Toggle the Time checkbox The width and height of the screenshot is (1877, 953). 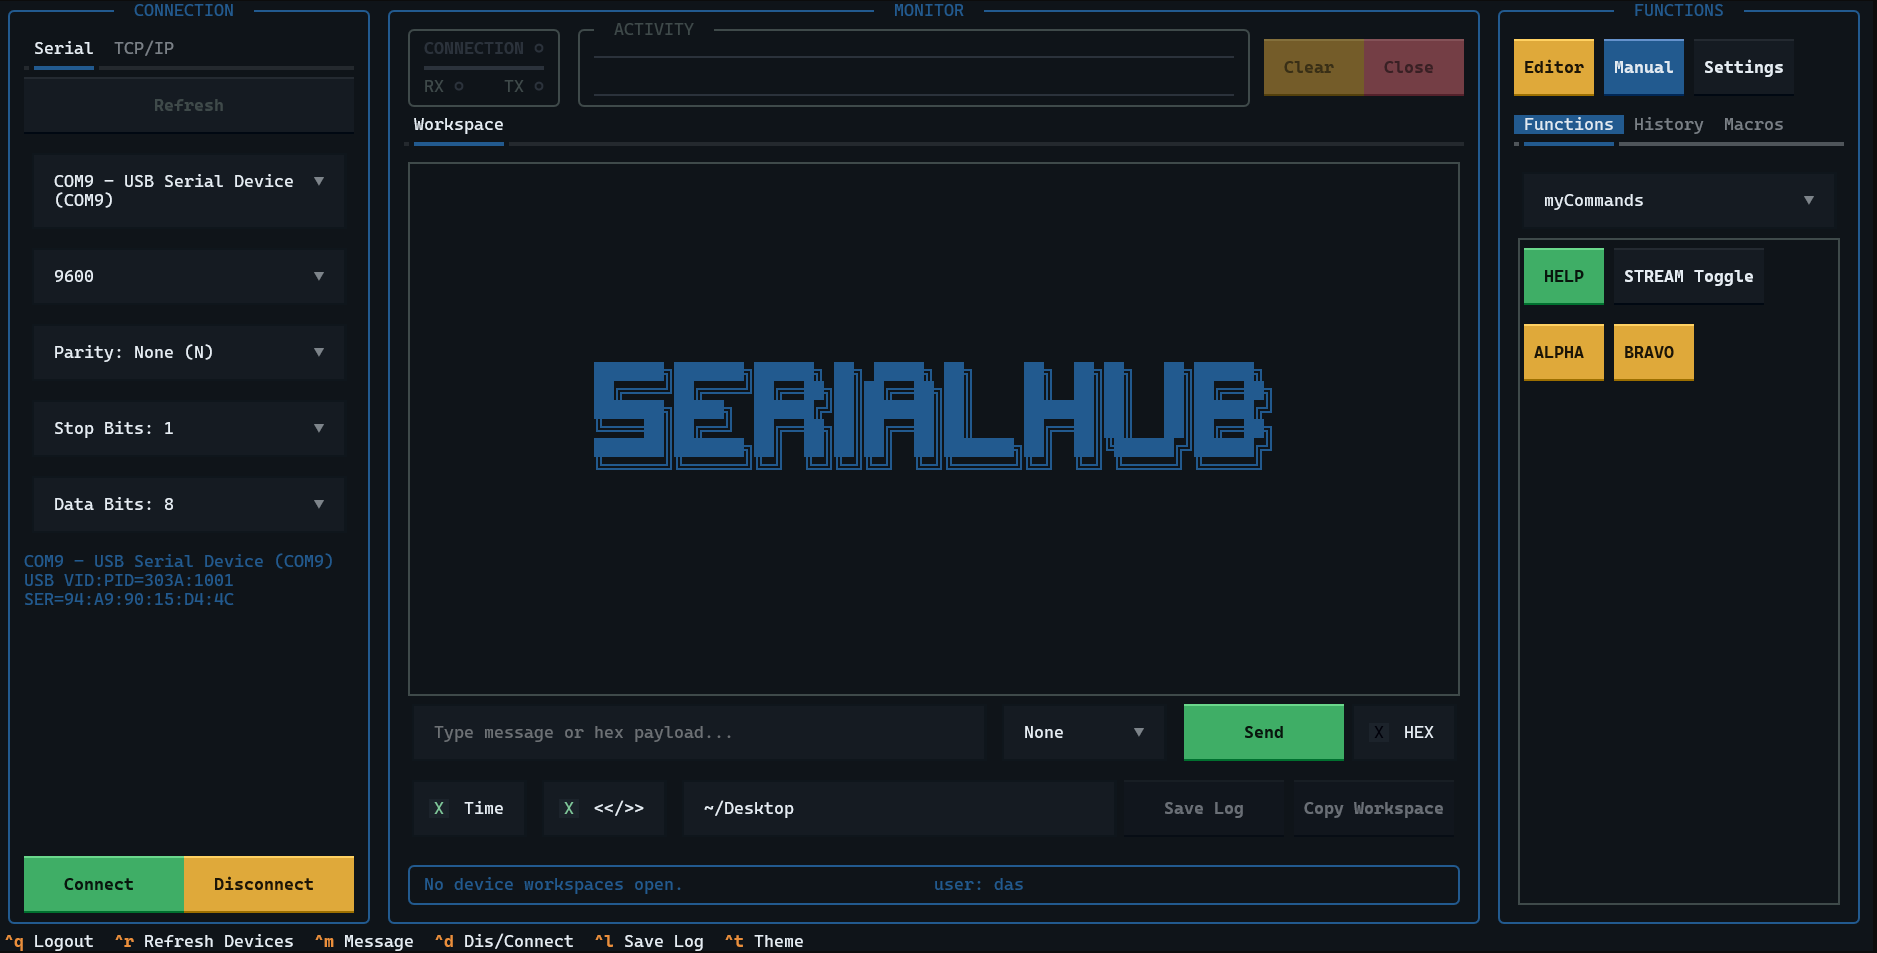(x=469, y=808)
